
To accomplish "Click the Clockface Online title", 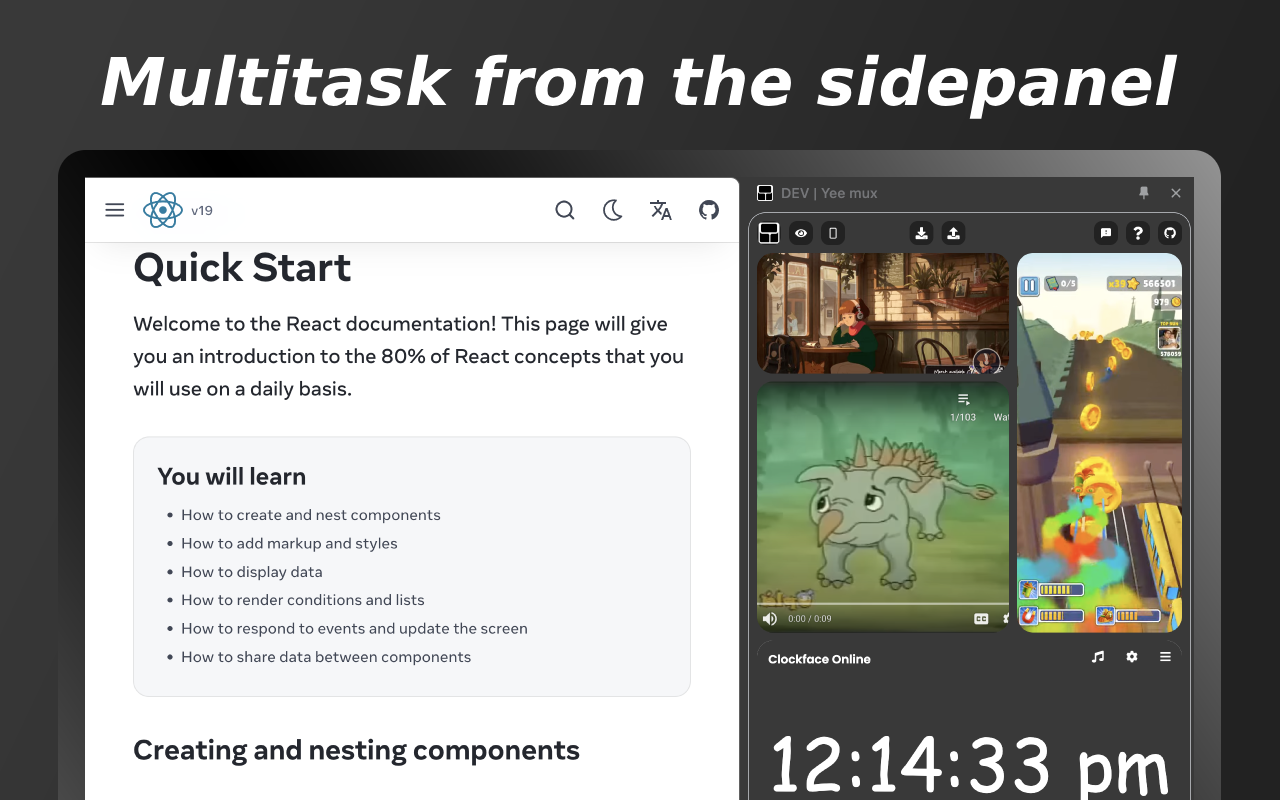I will [819, 659].
